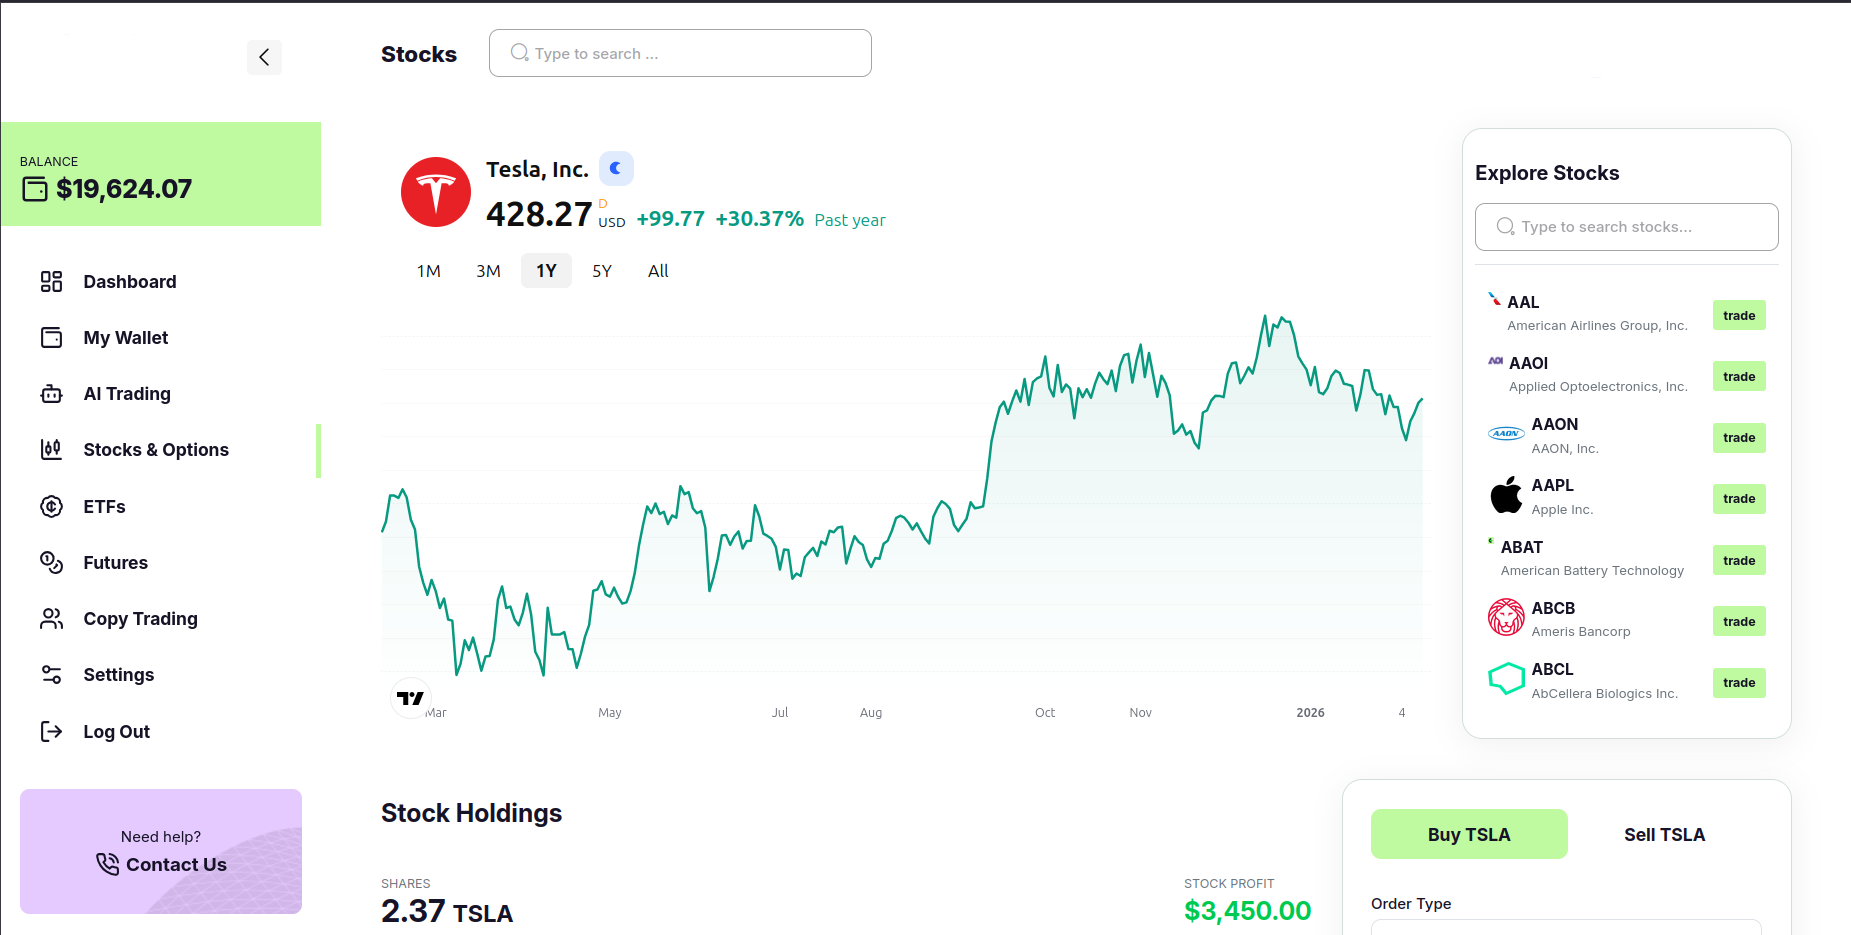This screenshot has height=935, width=1851.
Task: Open the ETFs page
Action: pos(104,506)
